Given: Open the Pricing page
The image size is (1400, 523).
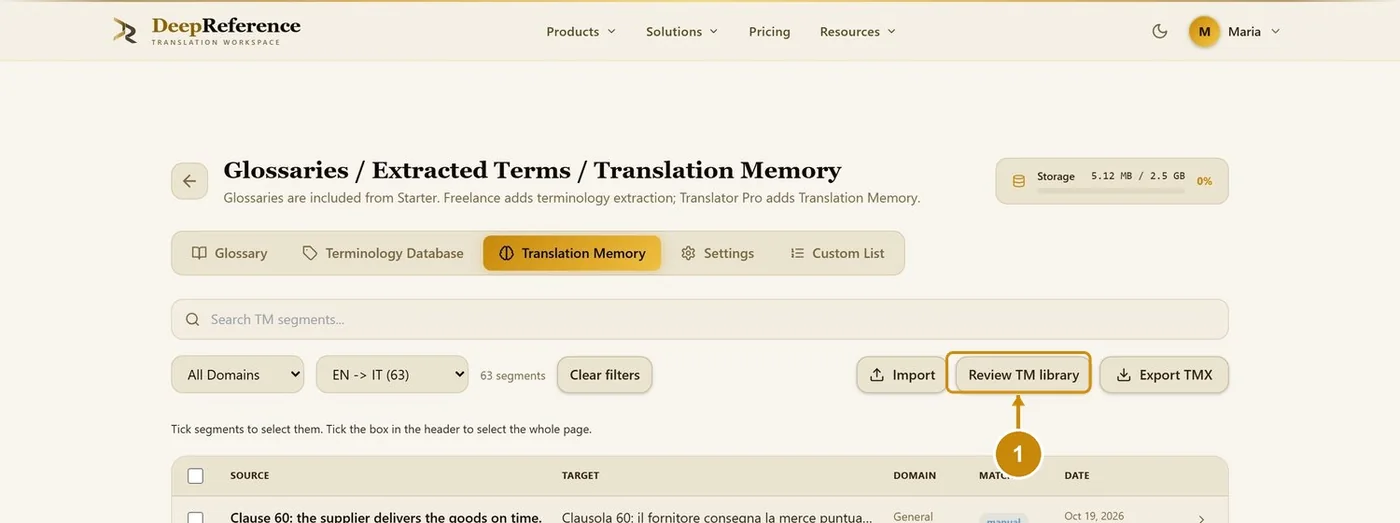Looking at the screenshot, I should (x=769, y=31).
